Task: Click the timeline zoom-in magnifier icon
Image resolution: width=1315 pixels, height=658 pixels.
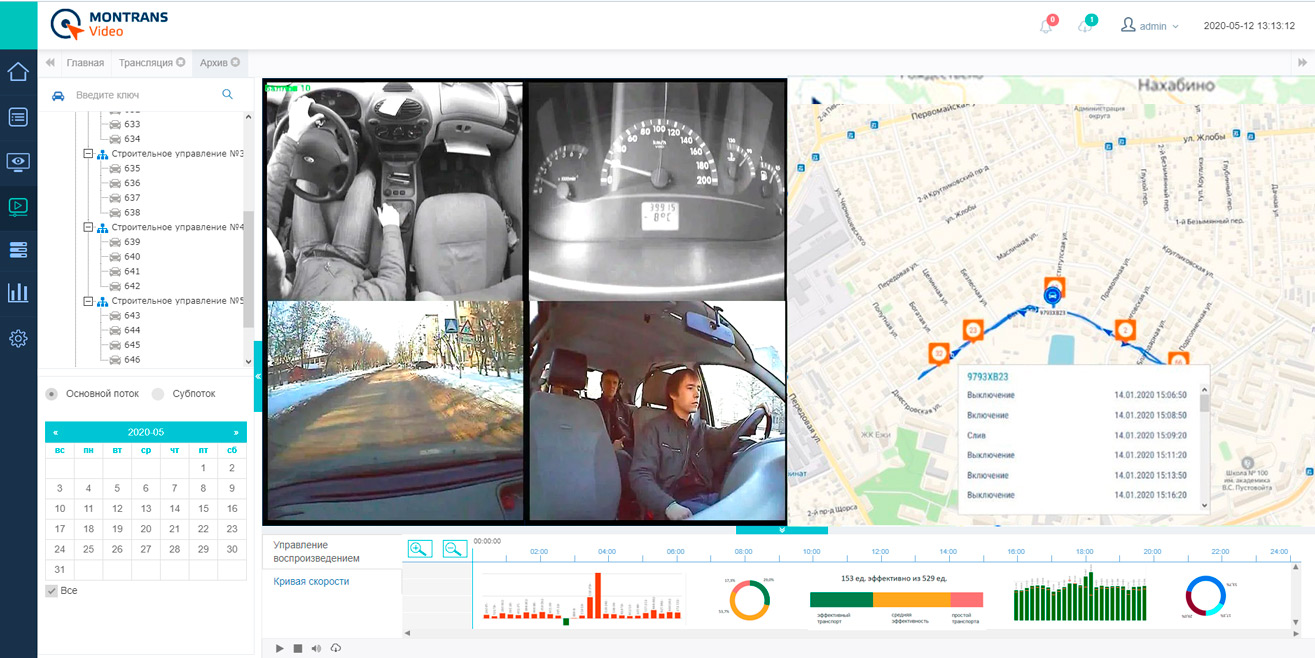Action: [419, 548]
